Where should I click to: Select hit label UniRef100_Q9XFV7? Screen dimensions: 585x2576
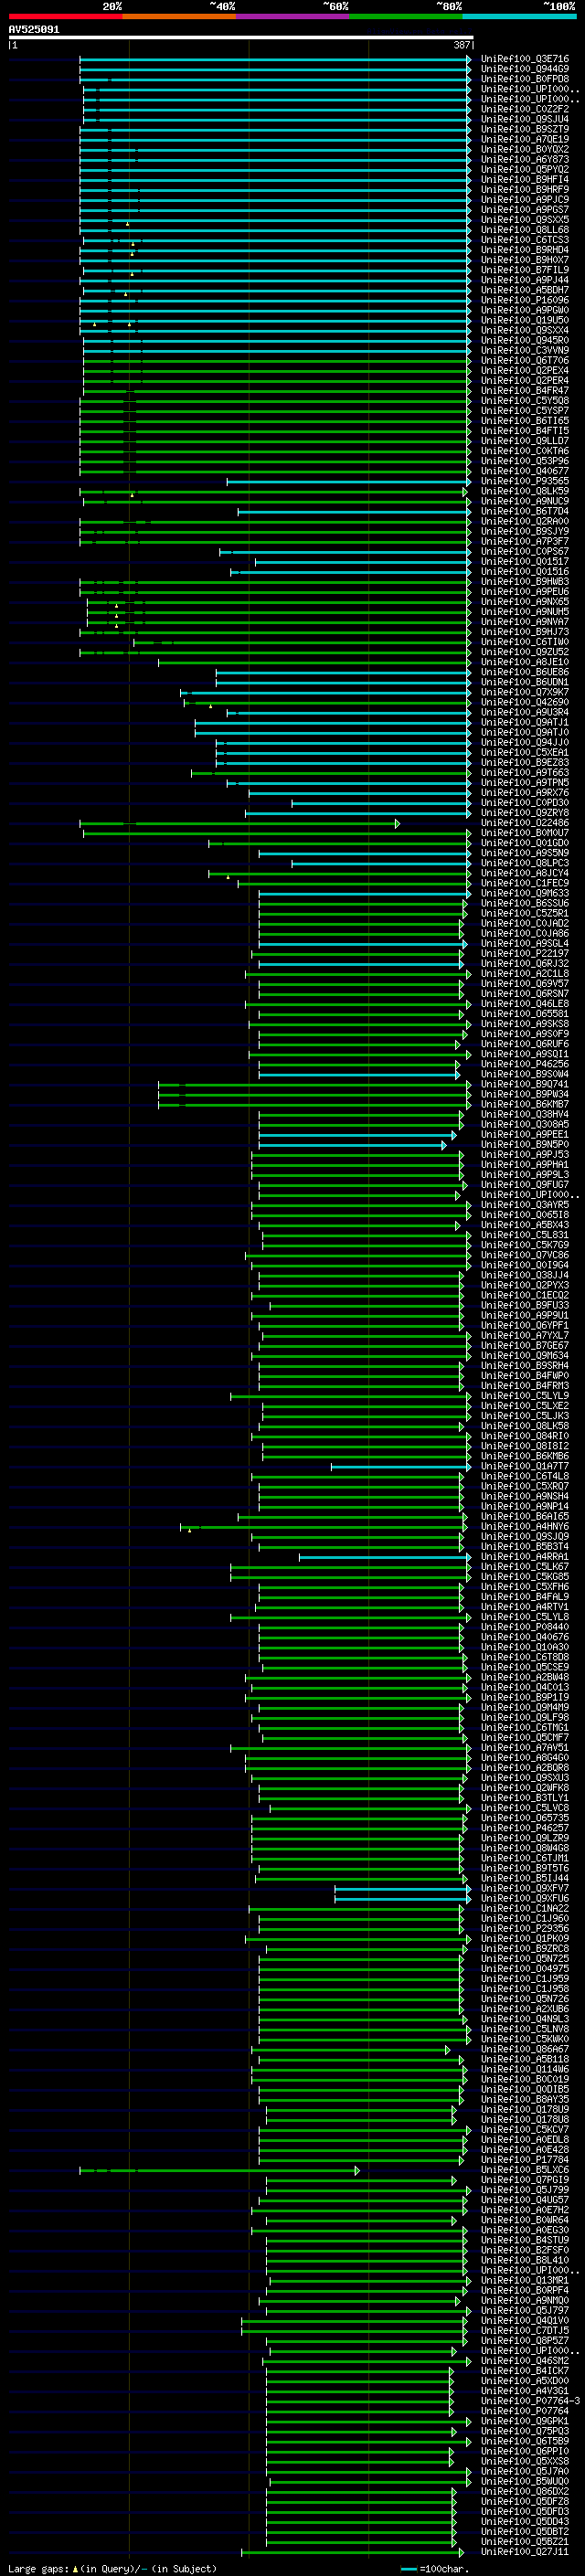click(x=525, y=1888)
